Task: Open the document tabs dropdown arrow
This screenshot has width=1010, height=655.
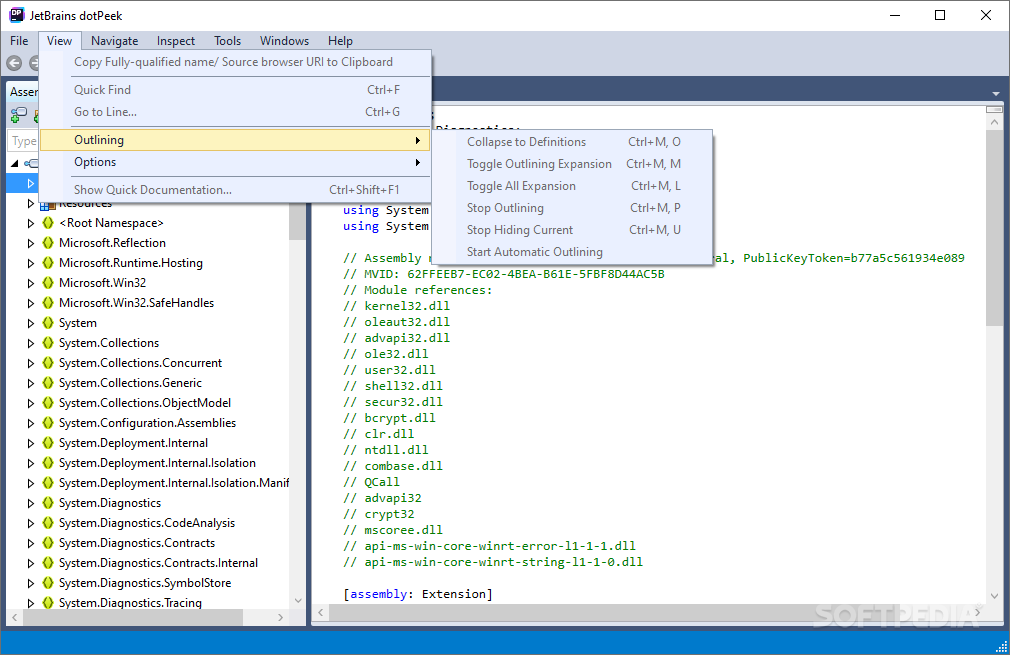Action: [995, 94]
